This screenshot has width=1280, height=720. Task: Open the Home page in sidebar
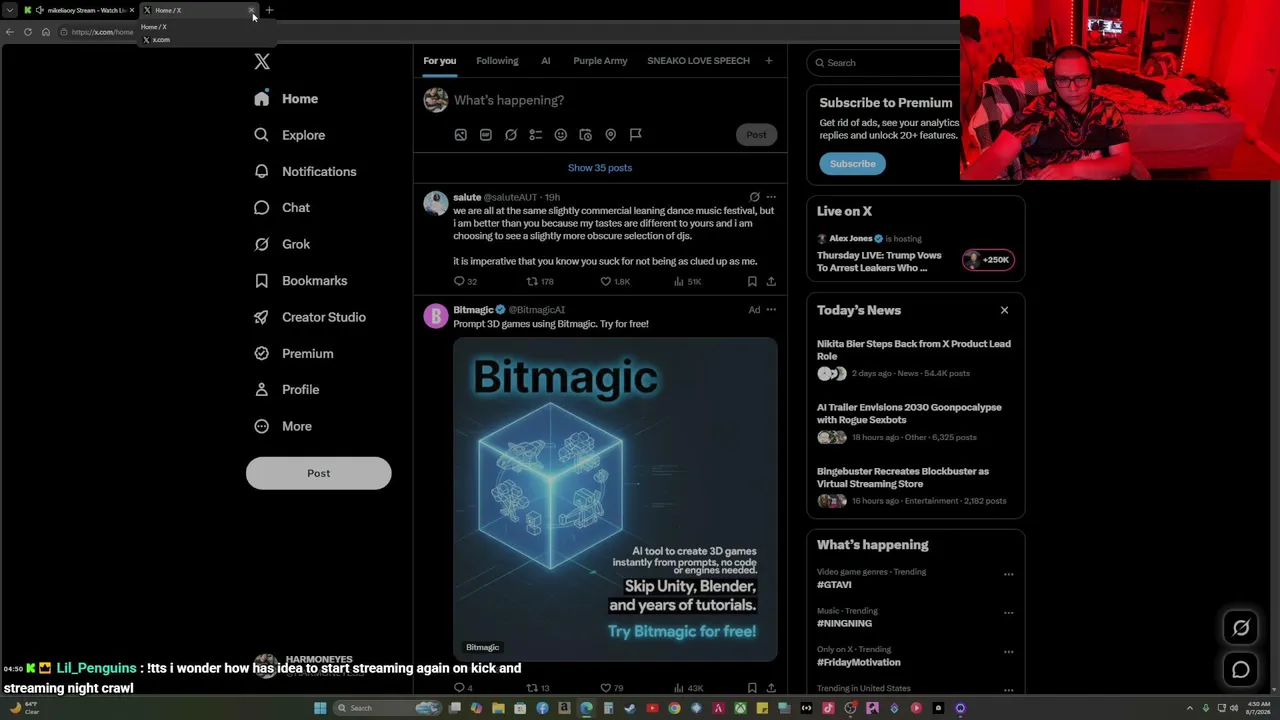coord(286,99)
